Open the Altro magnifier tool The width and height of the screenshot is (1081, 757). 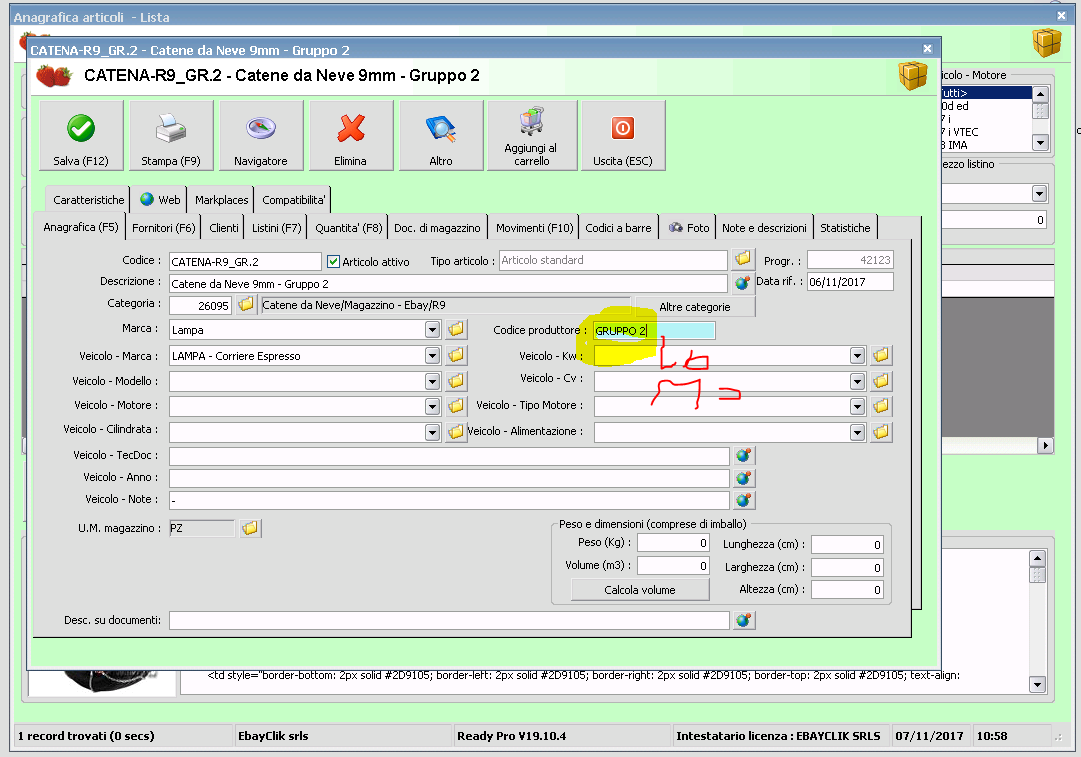pos(440,129)
